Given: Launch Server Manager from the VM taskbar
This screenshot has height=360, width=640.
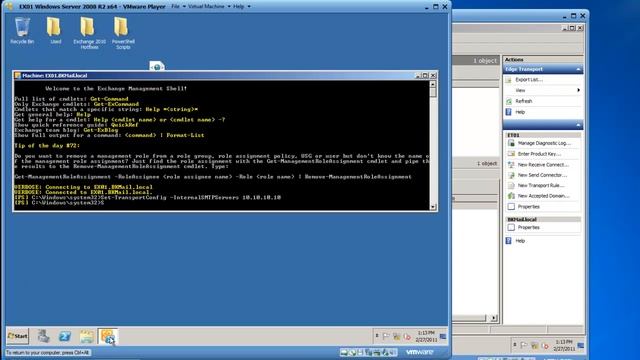Looking at the screenshot, I should [43, 336].
